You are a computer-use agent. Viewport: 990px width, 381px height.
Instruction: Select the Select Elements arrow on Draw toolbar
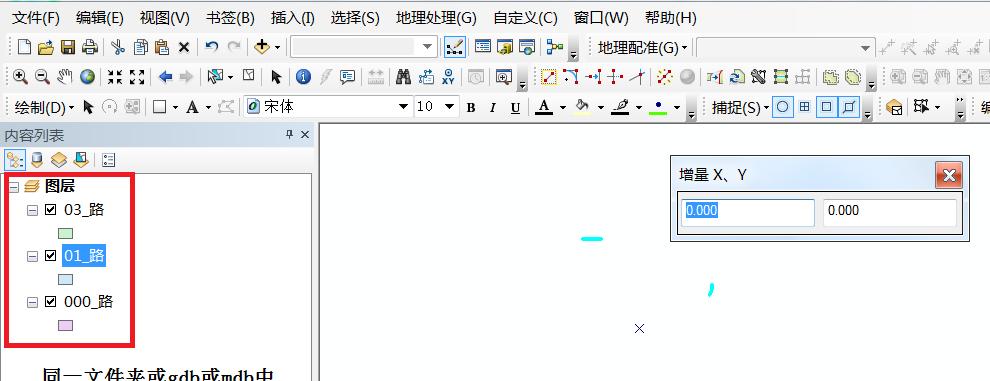88,107
